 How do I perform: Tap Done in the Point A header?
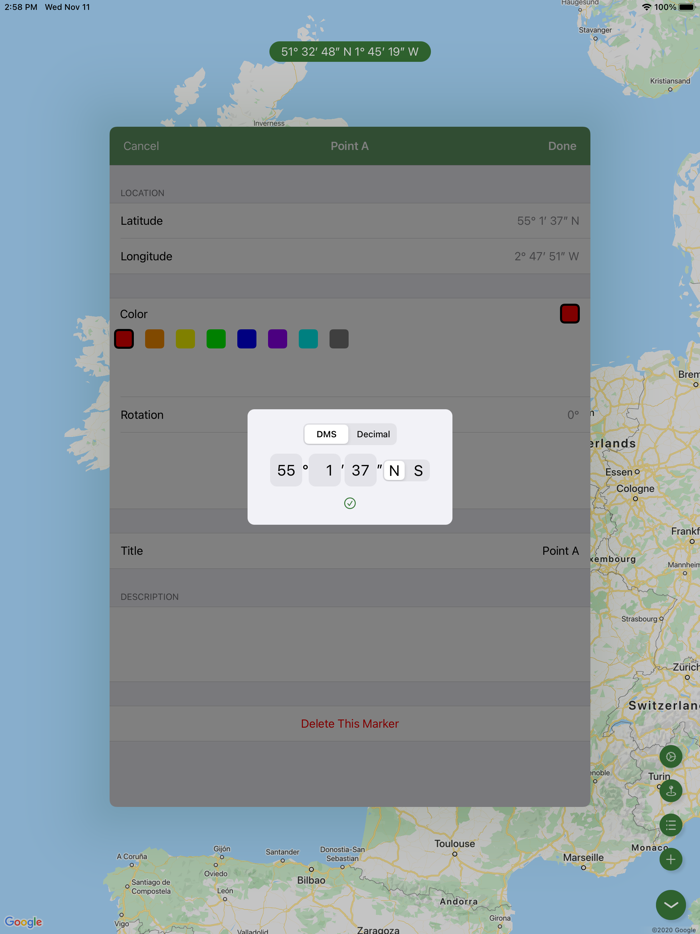click(562, 146)
